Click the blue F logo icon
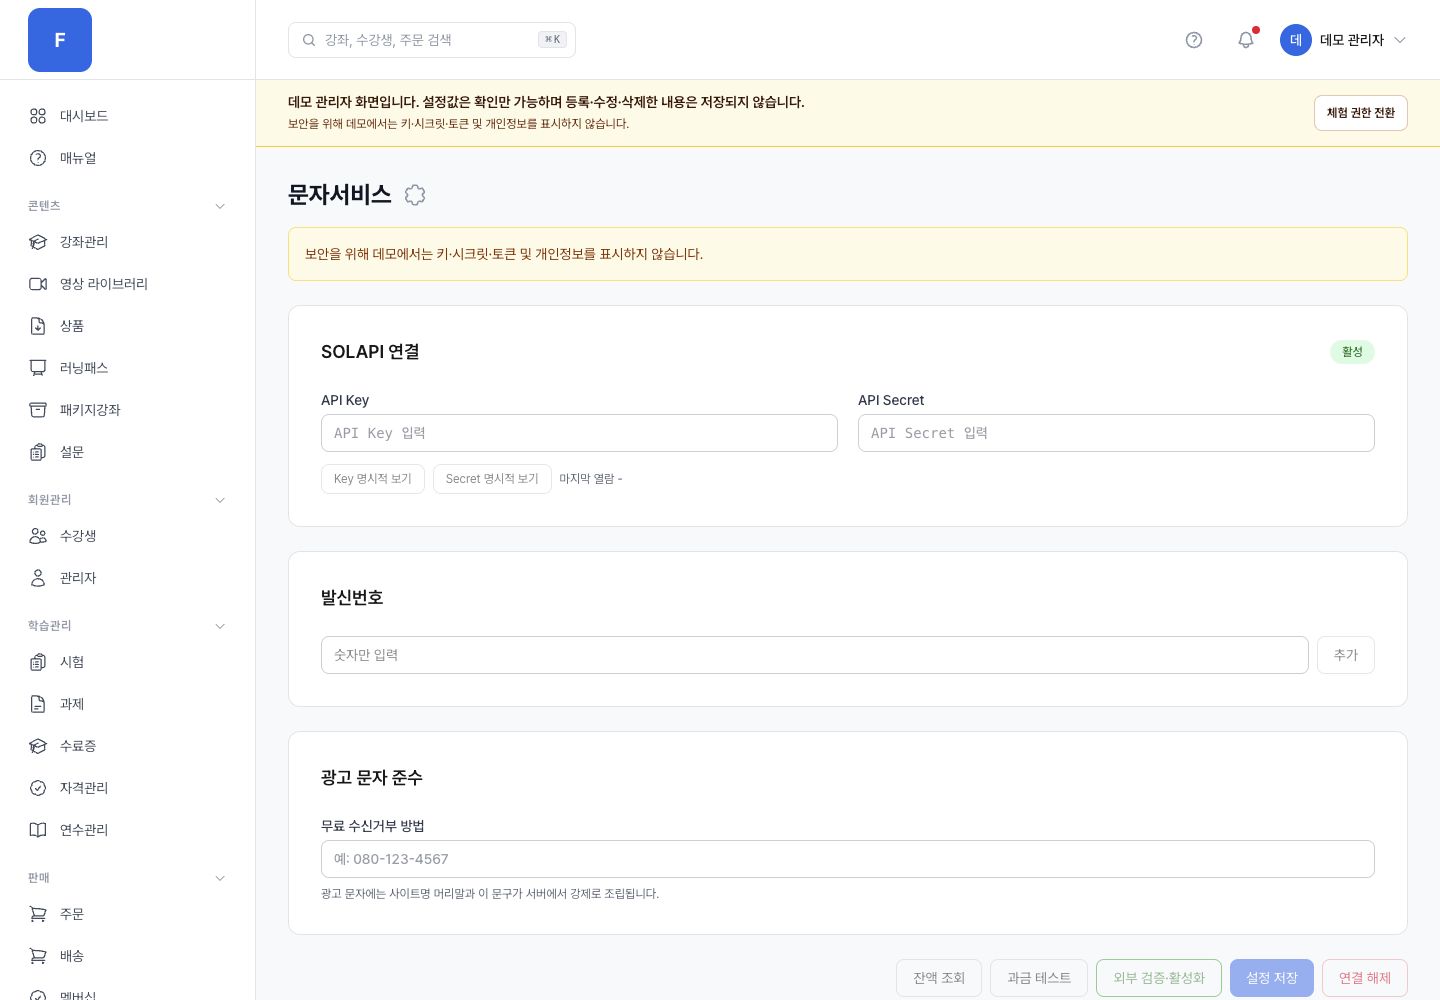This screenshot has width=1440, height=1000. tap(60, 40)
